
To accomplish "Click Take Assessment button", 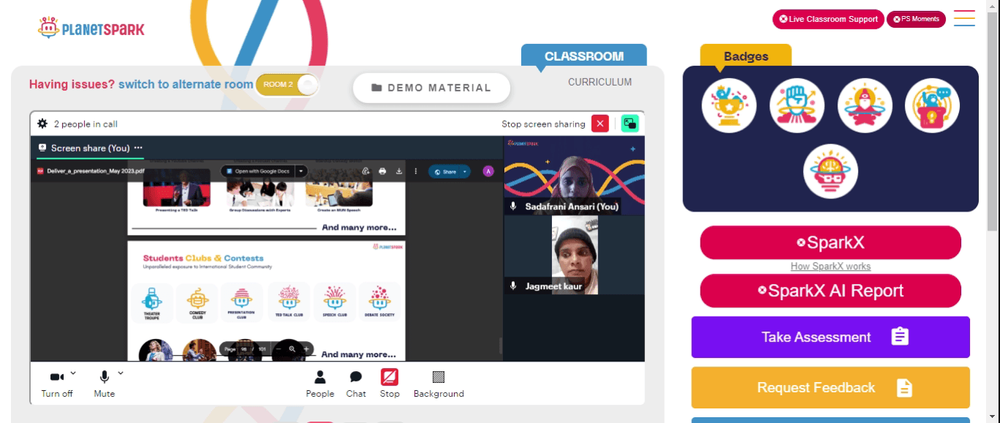I will pos(830,337).
